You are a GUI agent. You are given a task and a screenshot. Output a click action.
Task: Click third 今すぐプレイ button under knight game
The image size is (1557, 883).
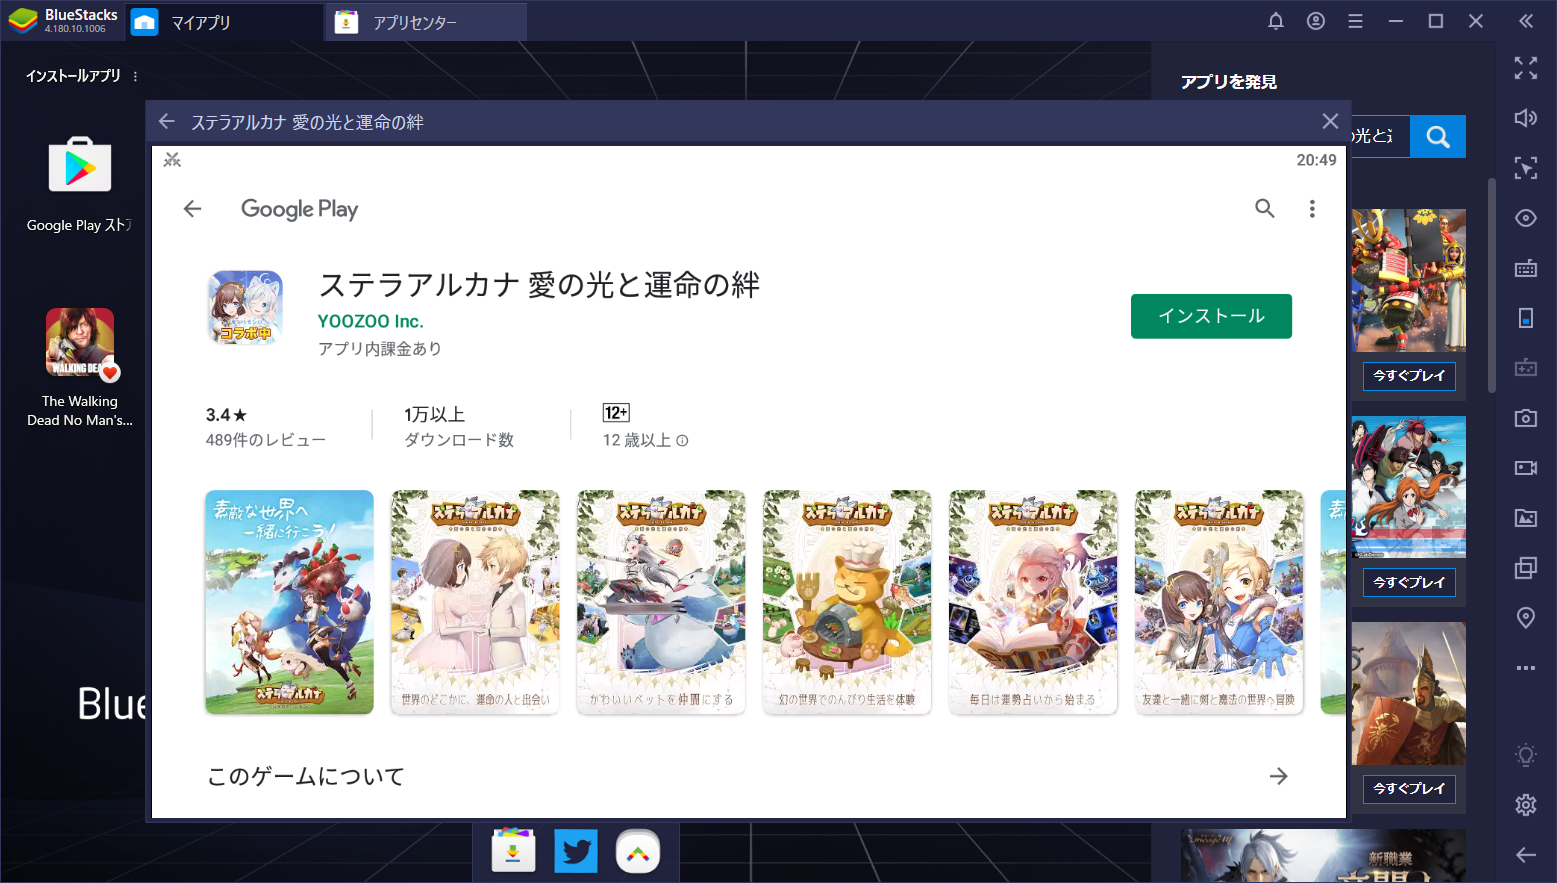[1409, 789]
